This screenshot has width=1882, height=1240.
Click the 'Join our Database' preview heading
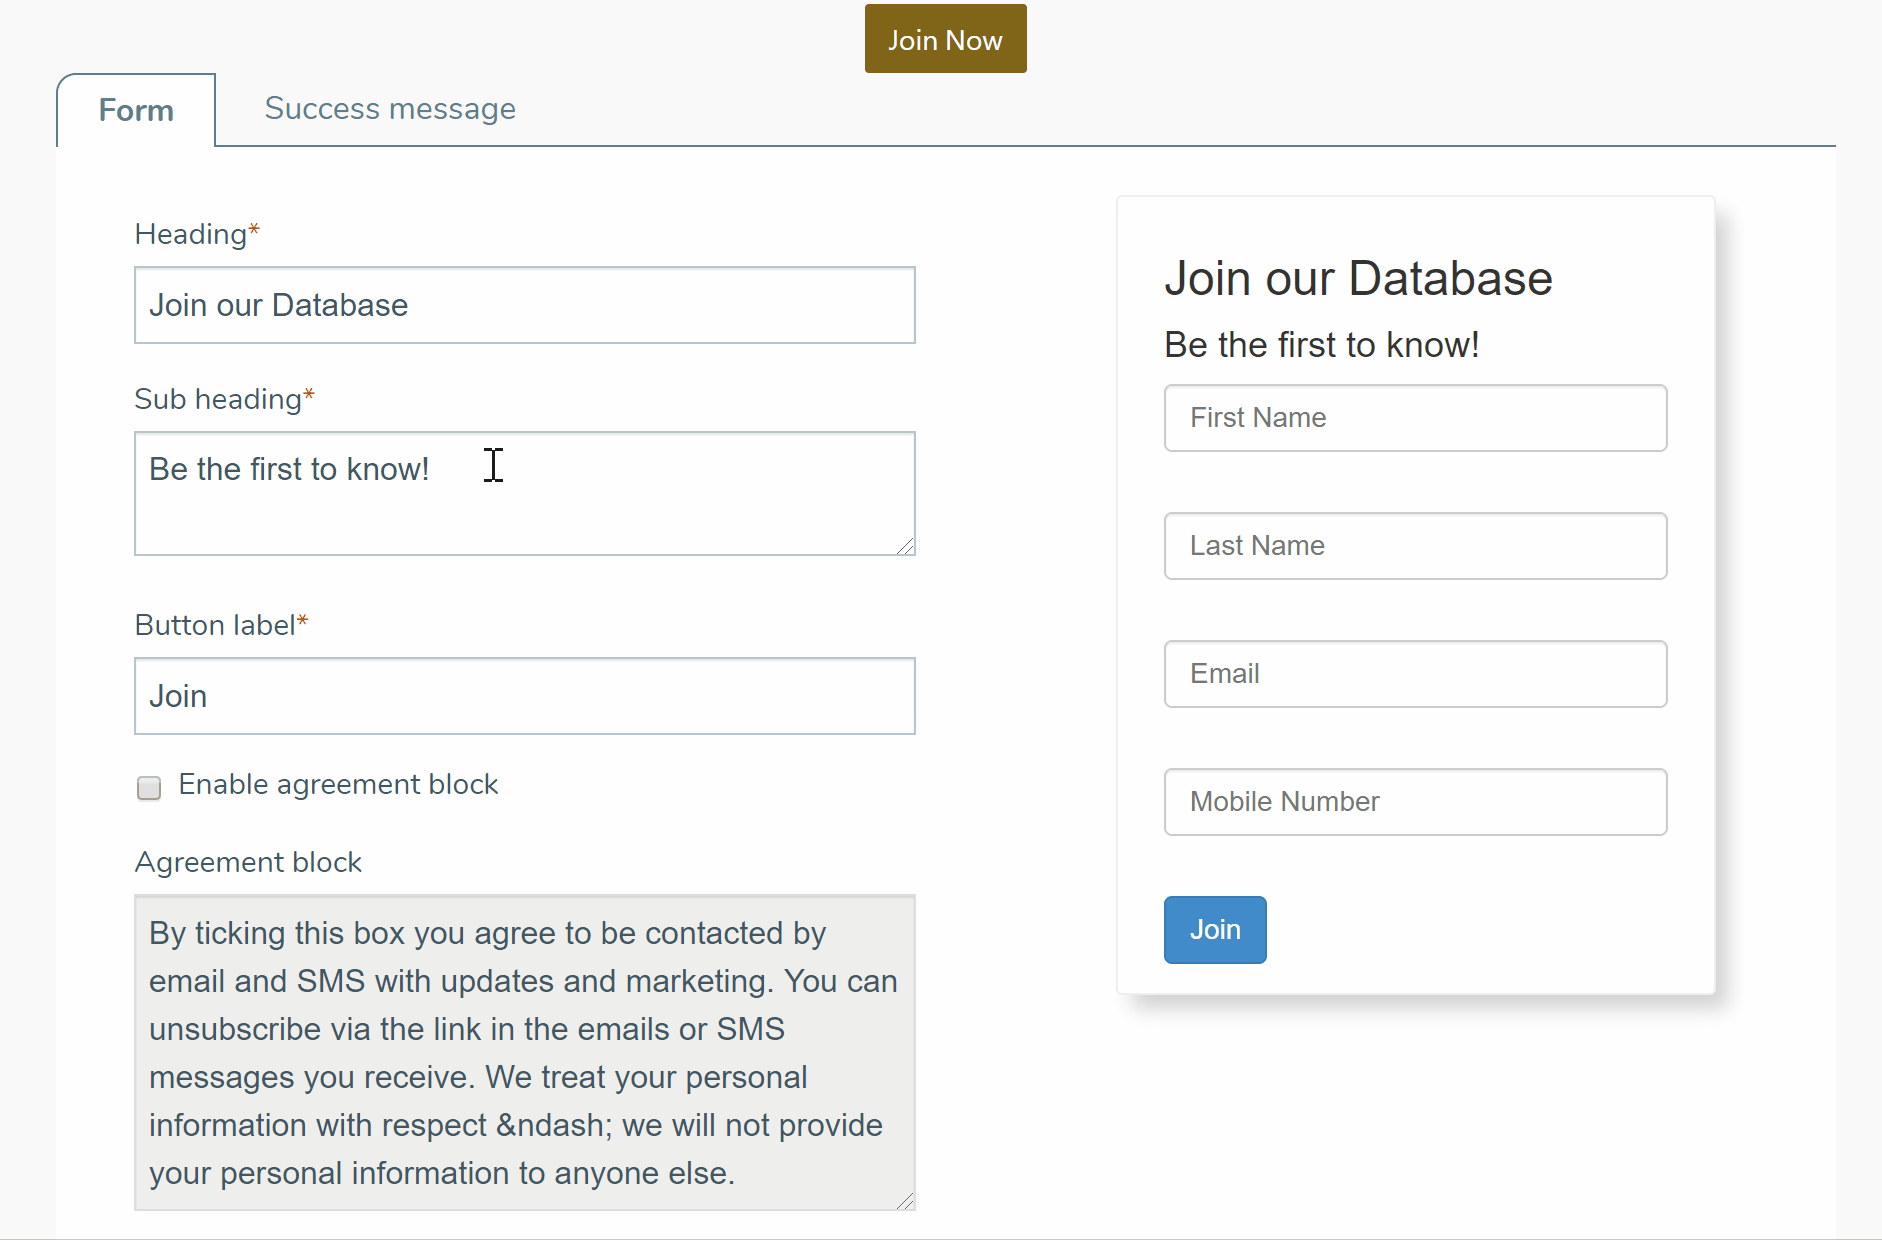pos(1358,278)
